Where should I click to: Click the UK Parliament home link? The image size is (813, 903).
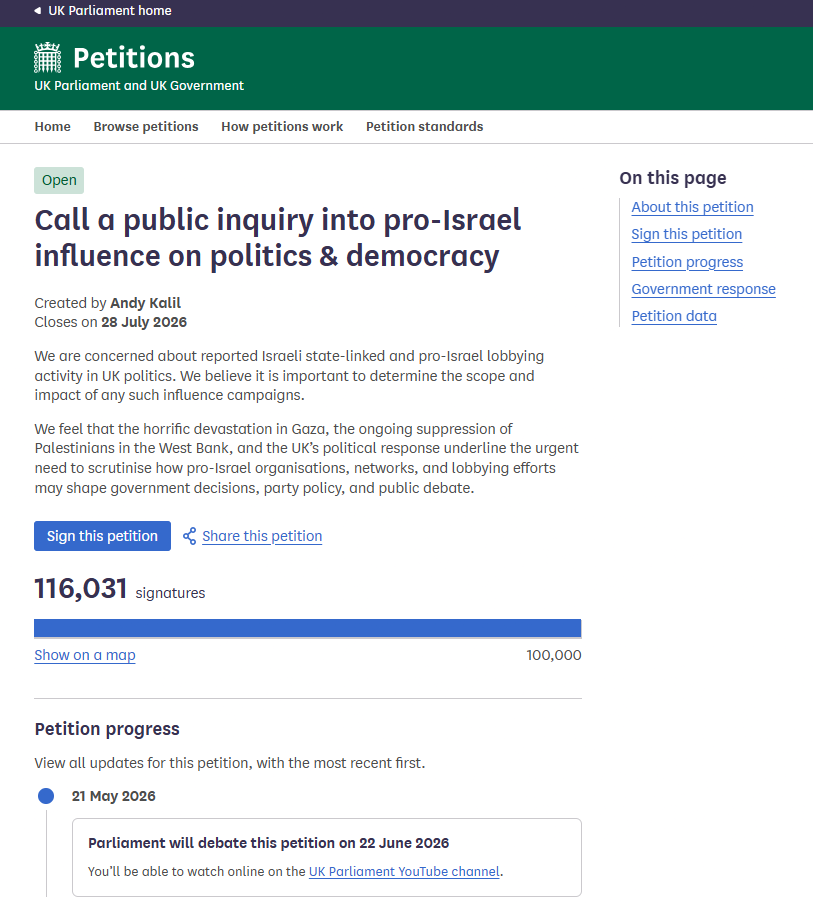pos(109,10)
